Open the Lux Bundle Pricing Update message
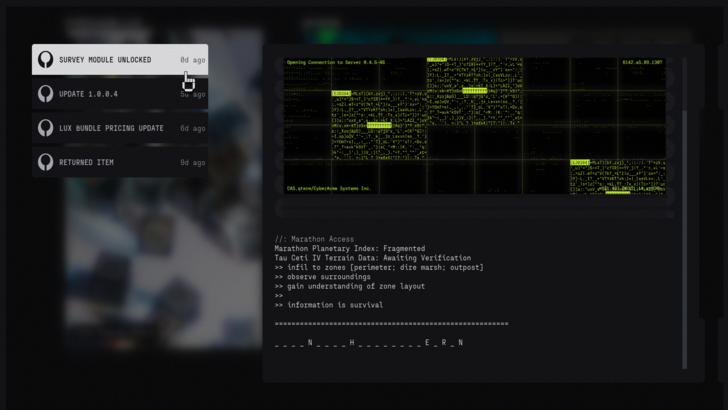The height and width of the screenshot is (410, 728). [x=111, y=128]
